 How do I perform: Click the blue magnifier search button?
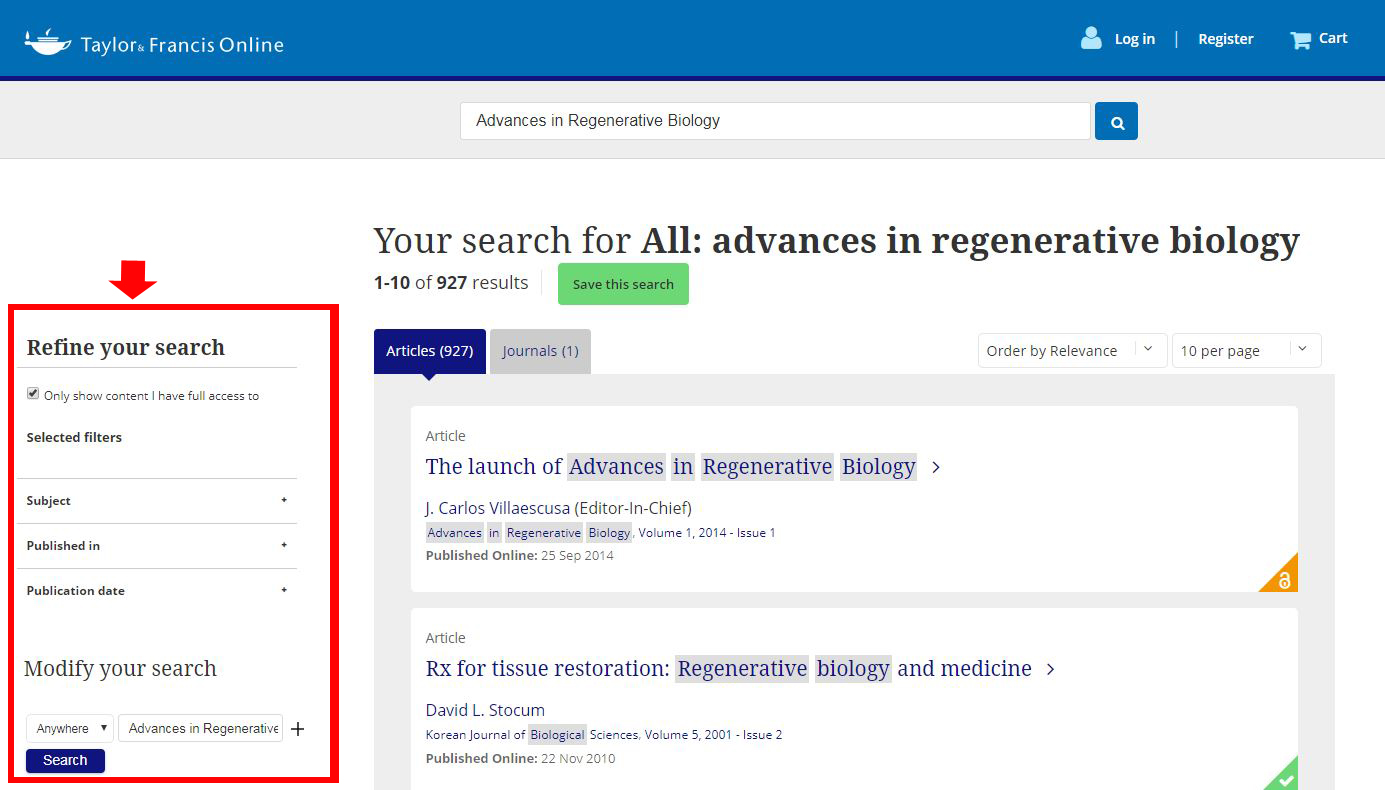[1116, 121]
